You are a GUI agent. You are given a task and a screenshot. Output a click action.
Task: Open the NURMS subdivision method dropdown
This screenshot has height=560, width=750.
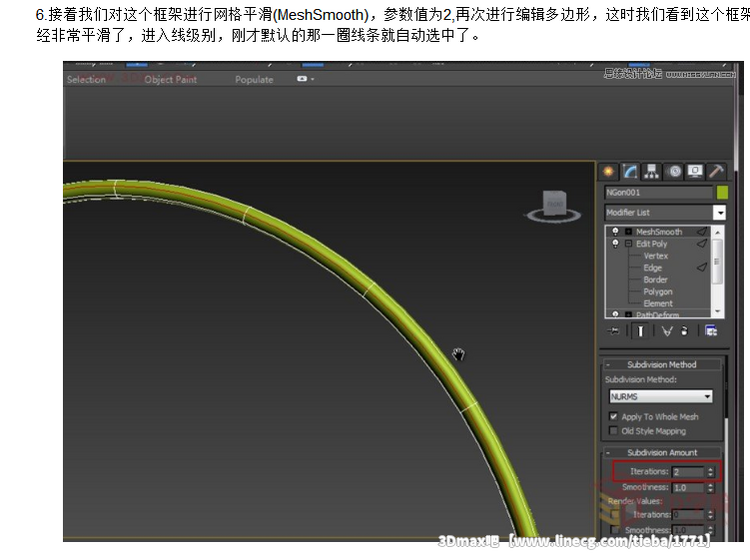click(661, 396)
